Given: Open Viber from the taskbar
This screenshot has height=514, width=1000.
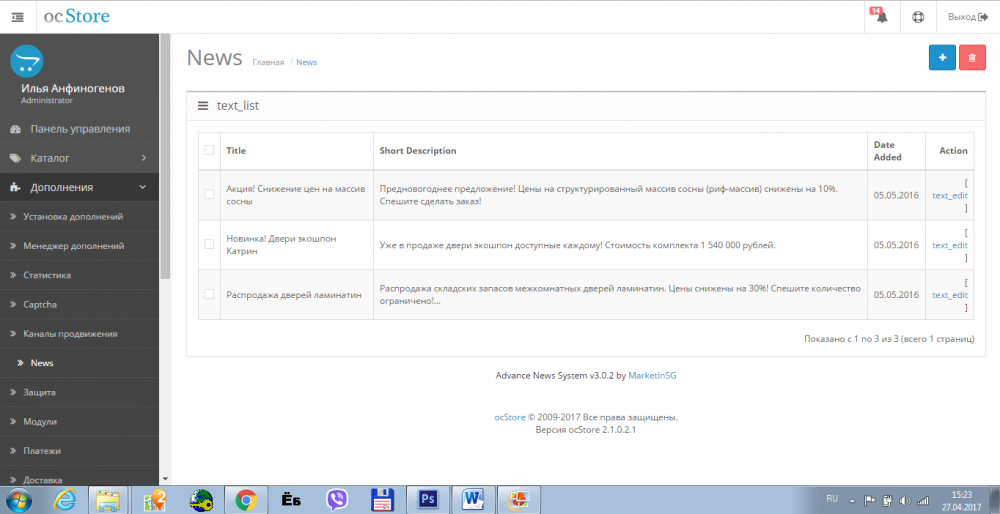Looking at the screenshot, I should click(337, 500).
